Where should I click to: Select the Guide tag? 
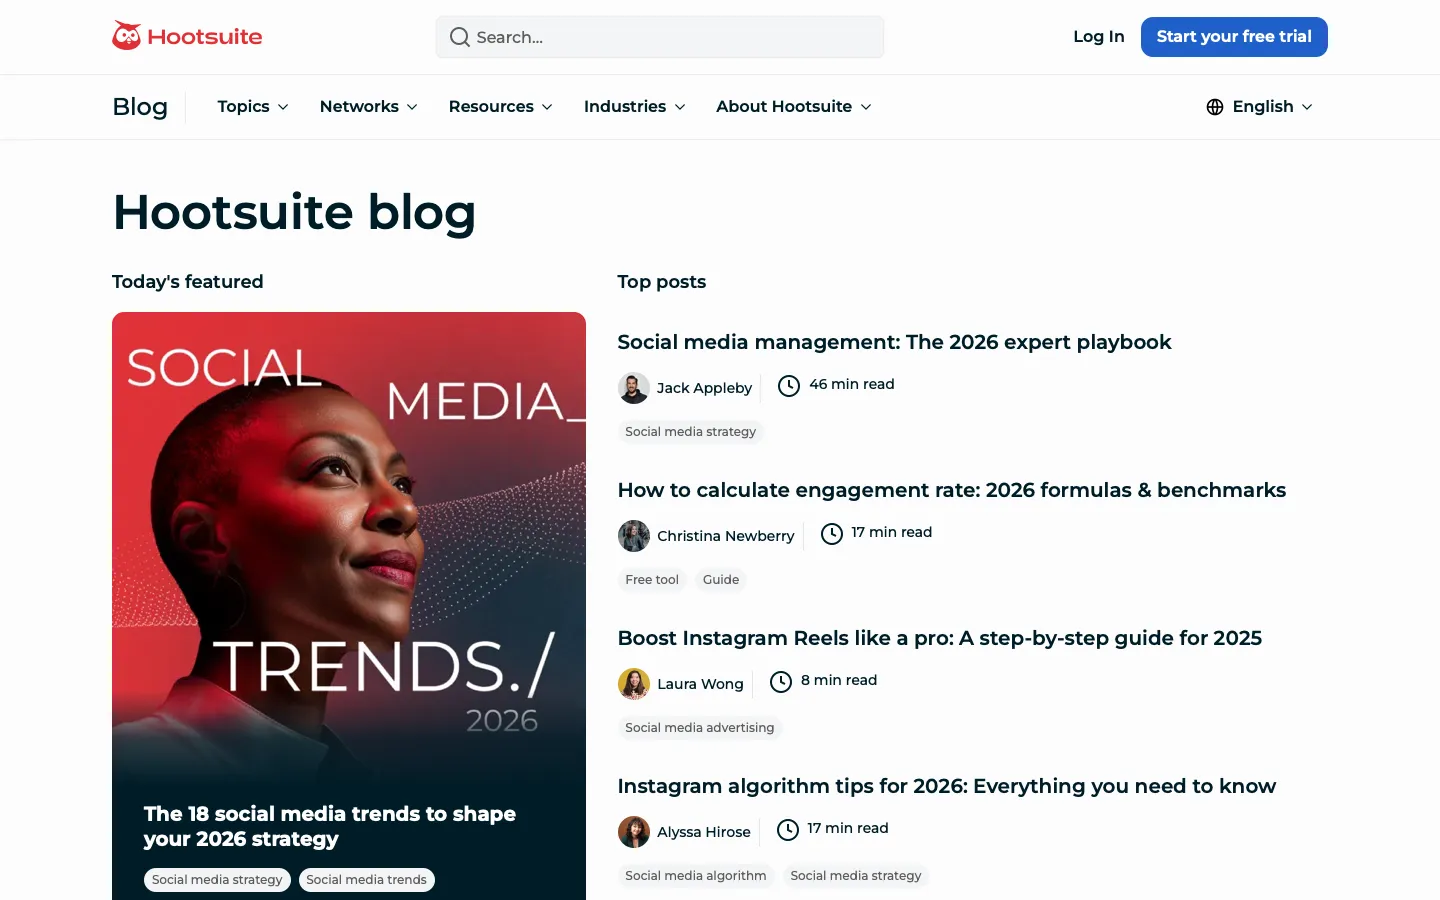pyautogui.click(x=721, y=580)
